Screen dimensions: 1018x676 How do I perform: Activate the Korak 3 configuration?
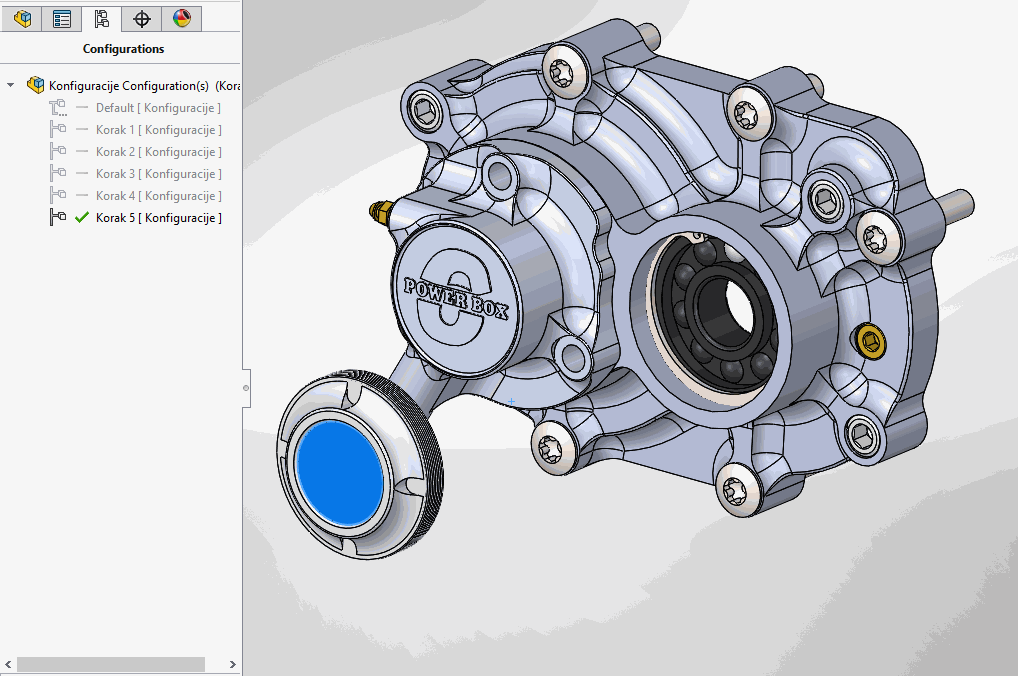(158, 174)
